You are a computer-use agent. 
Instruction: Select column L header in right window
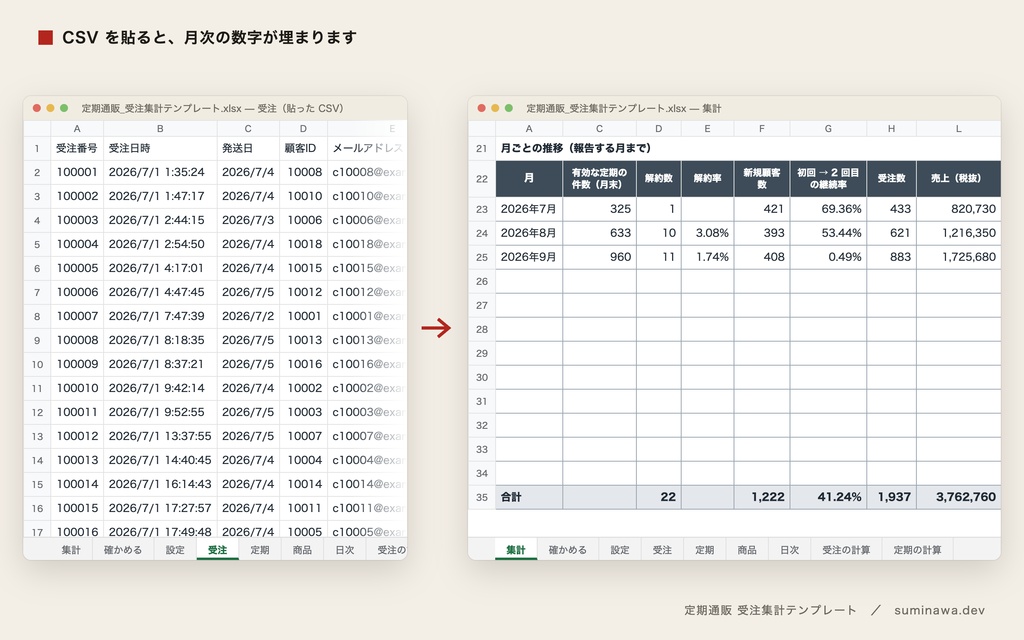(959, 129)
